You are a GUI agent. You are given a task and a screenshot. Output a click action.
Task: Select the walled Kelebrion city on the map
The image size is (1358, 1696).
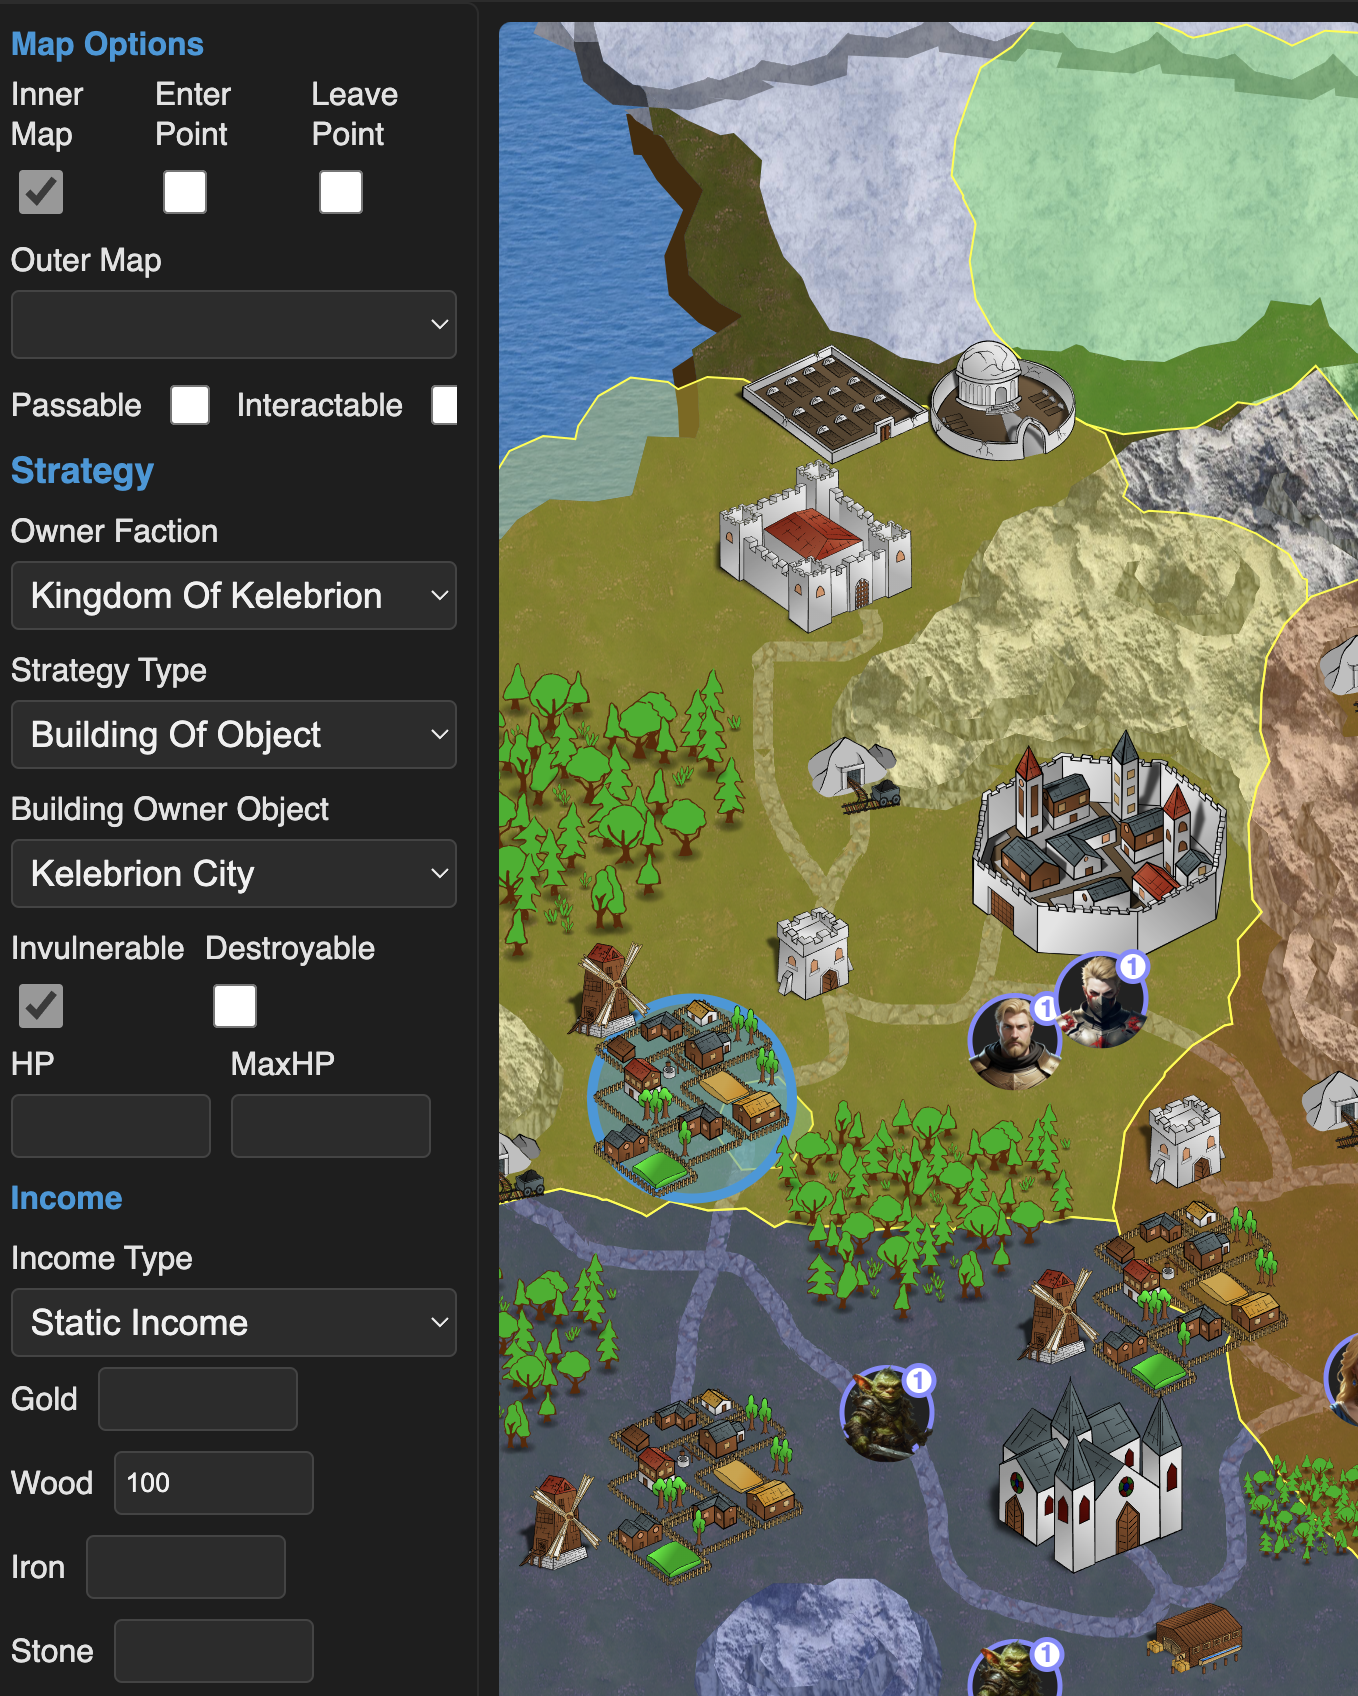click(1099, 842)
